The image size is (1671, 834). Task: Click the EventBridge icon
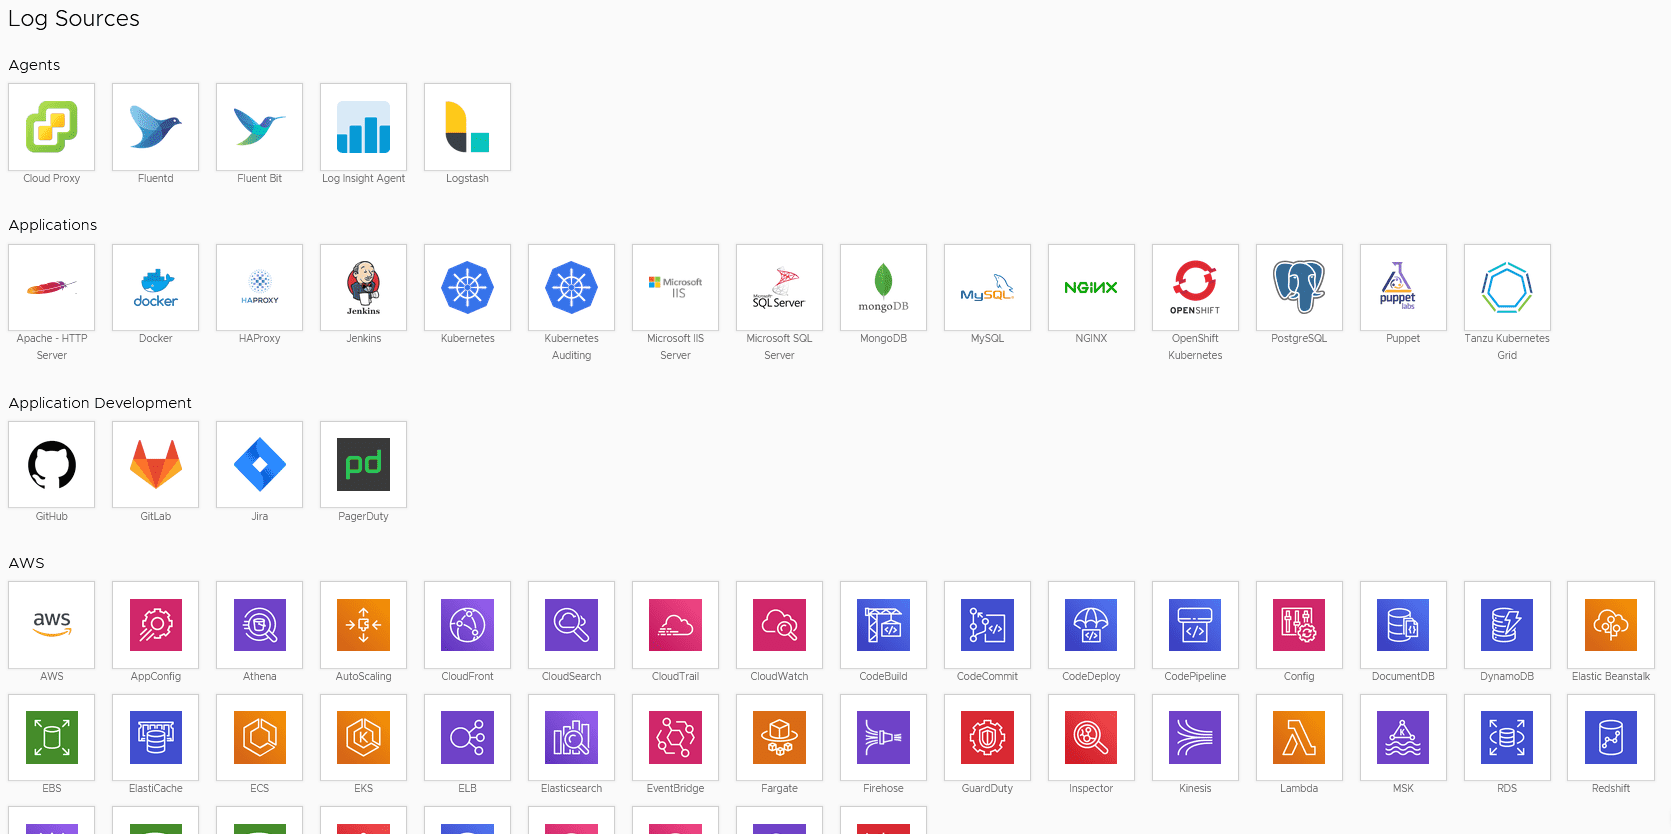pyautogui.click(x=676, y=738)
